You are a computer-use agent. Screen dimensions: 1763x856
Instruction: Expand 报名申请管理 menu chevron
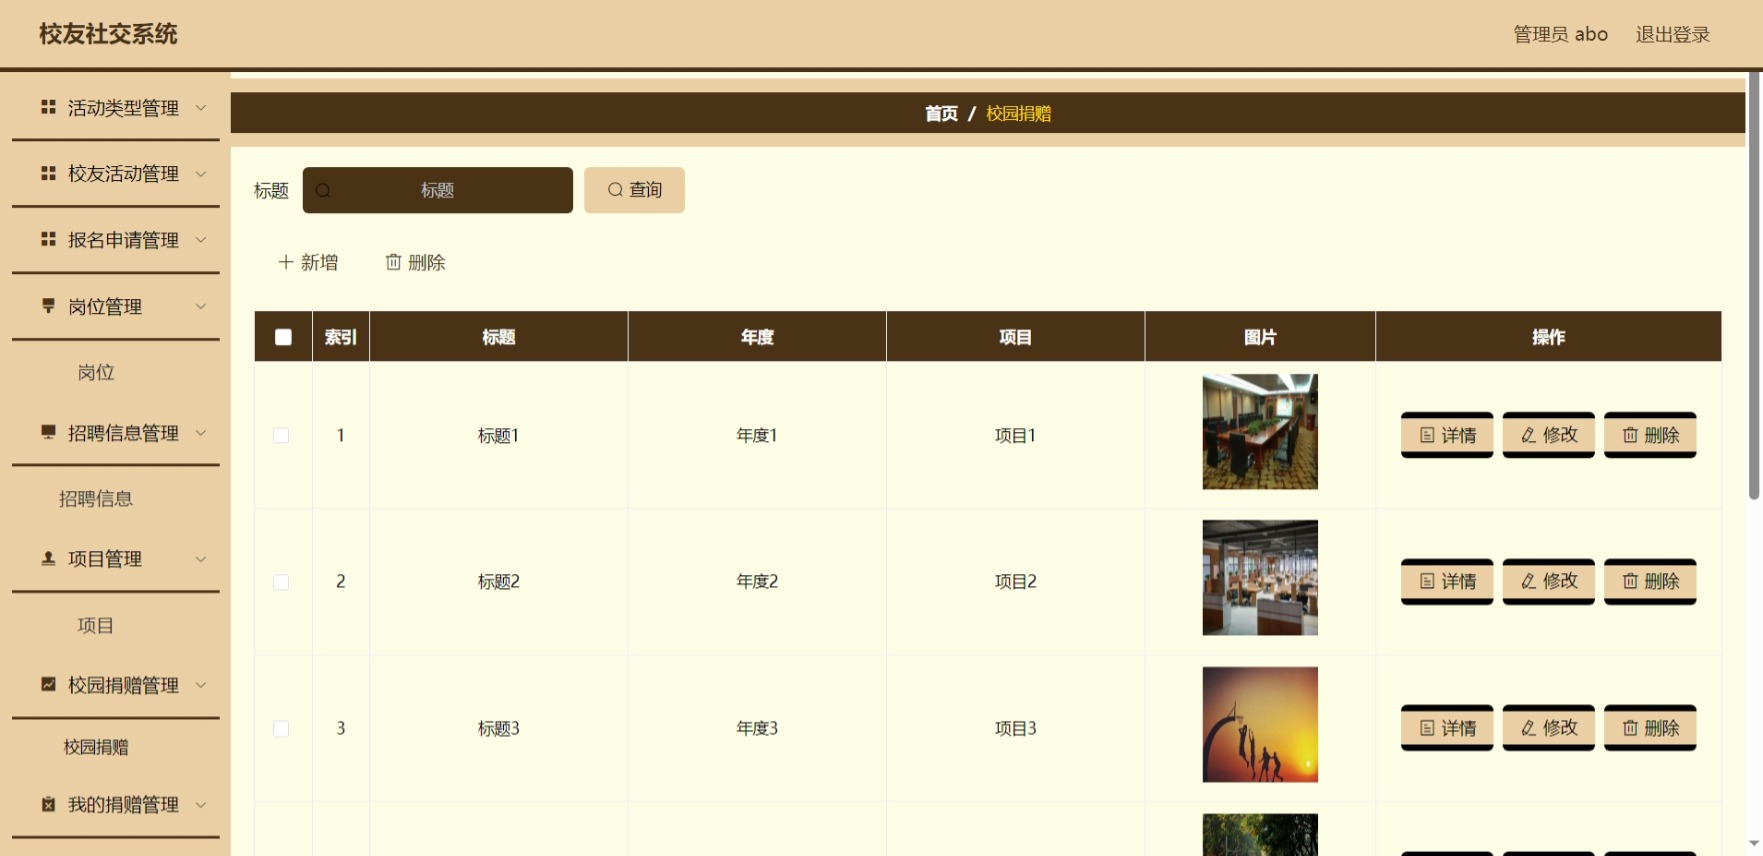[x=201, y=239]
